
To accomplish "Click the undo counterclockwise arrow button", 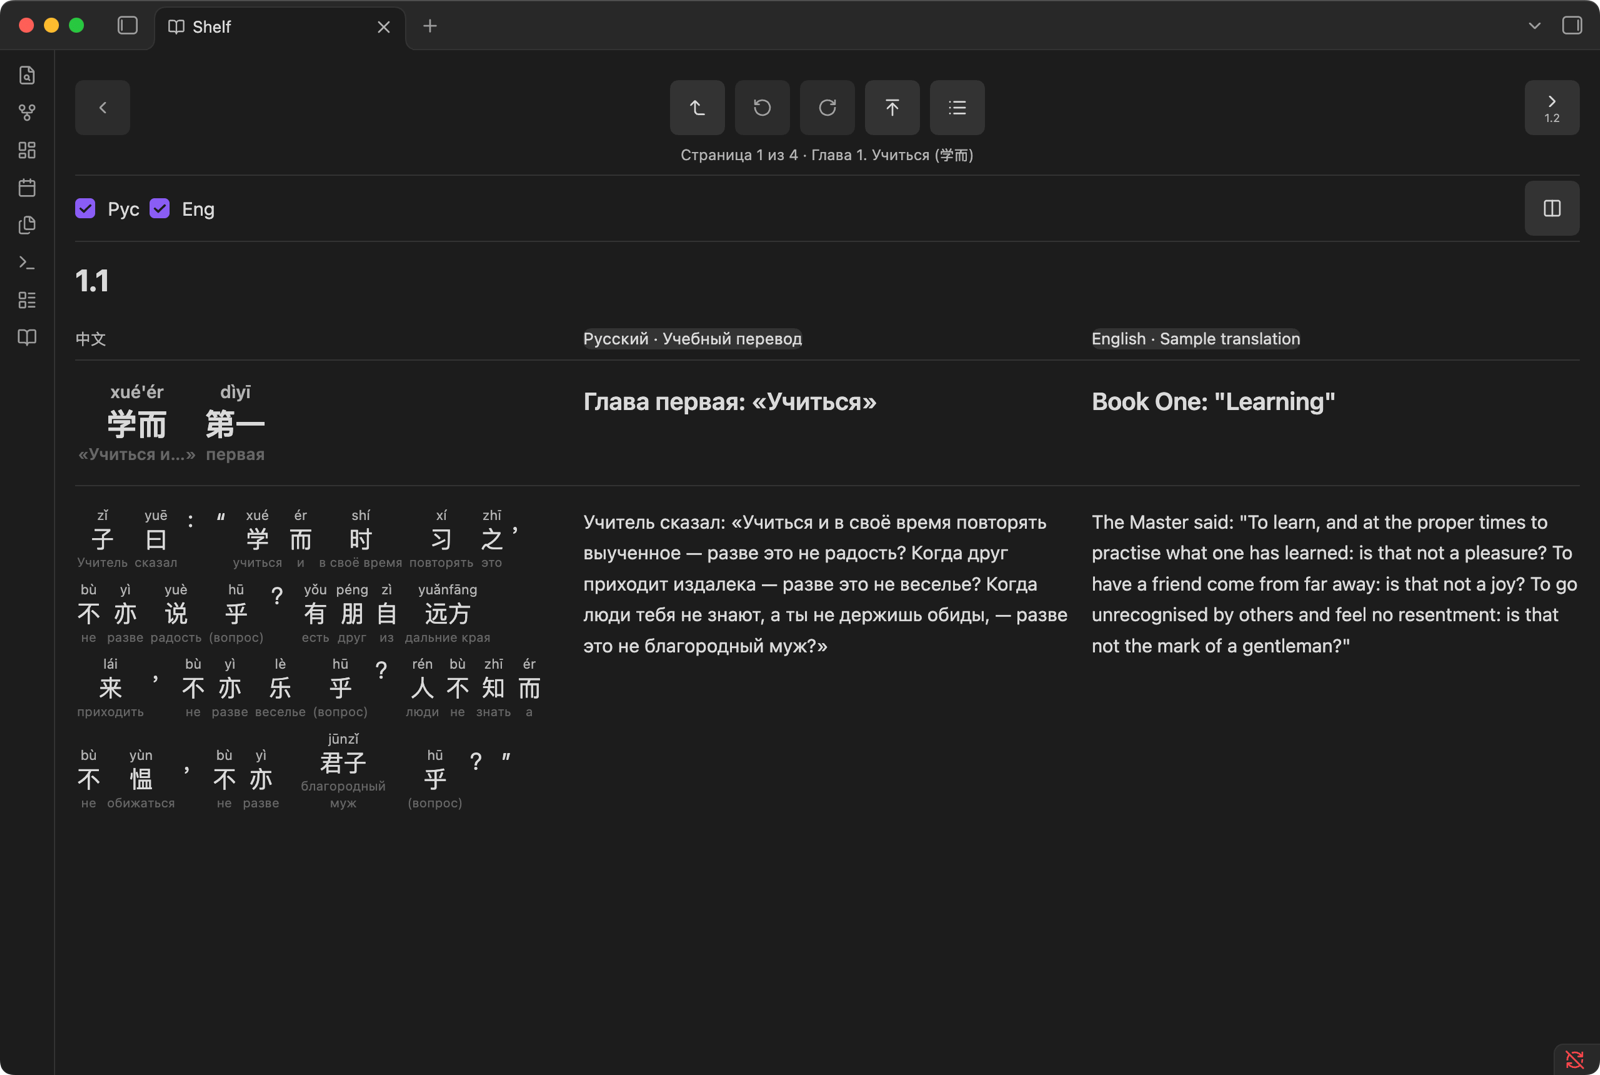I will (762, 107).
